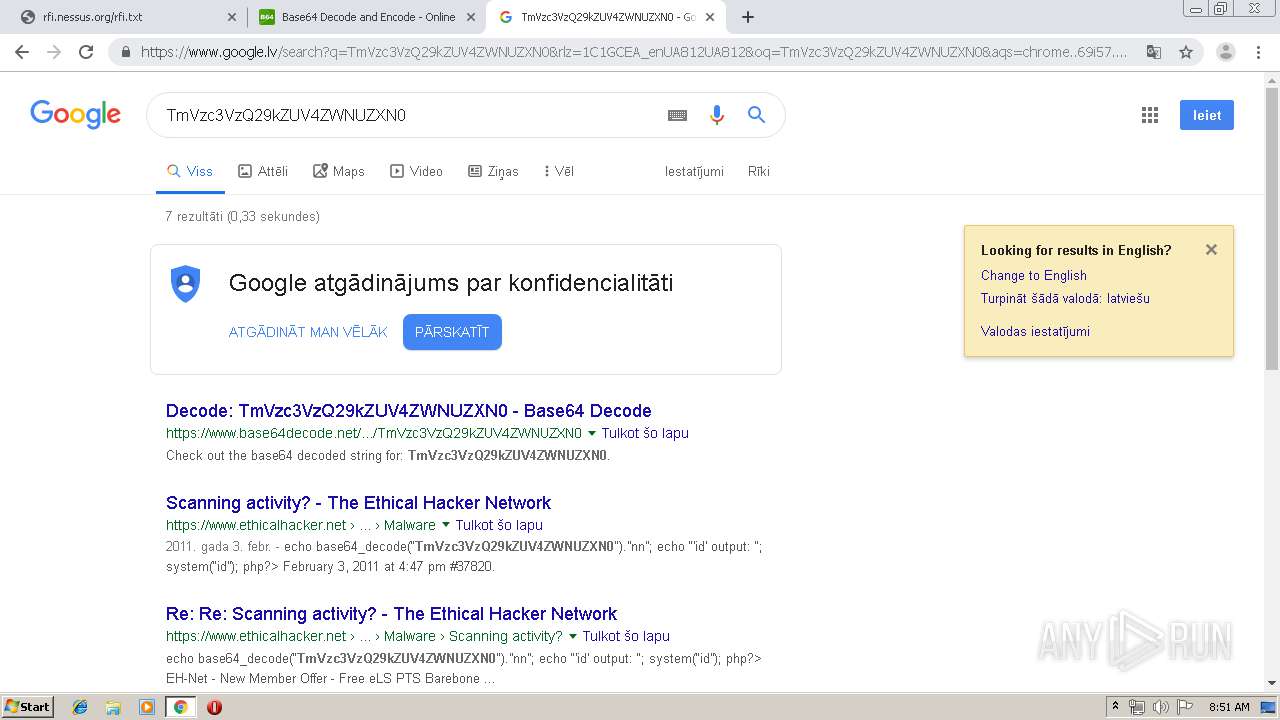1280x720 pixels.
Task: Open the network tray icon
Action: (x=1137, y=707)
